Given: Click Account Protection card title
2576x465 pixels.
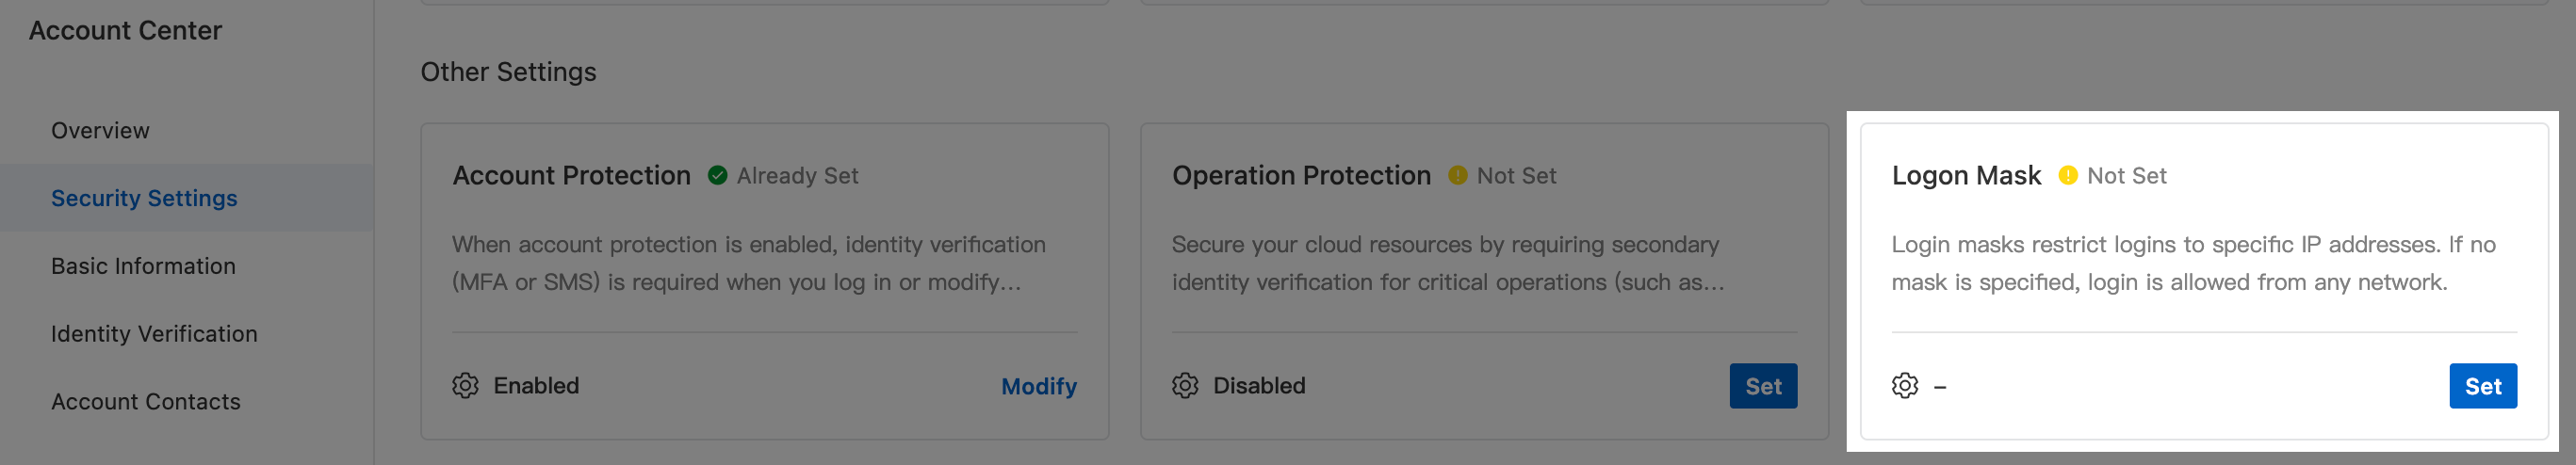Looking at the screenshot, I should [571, 176].
